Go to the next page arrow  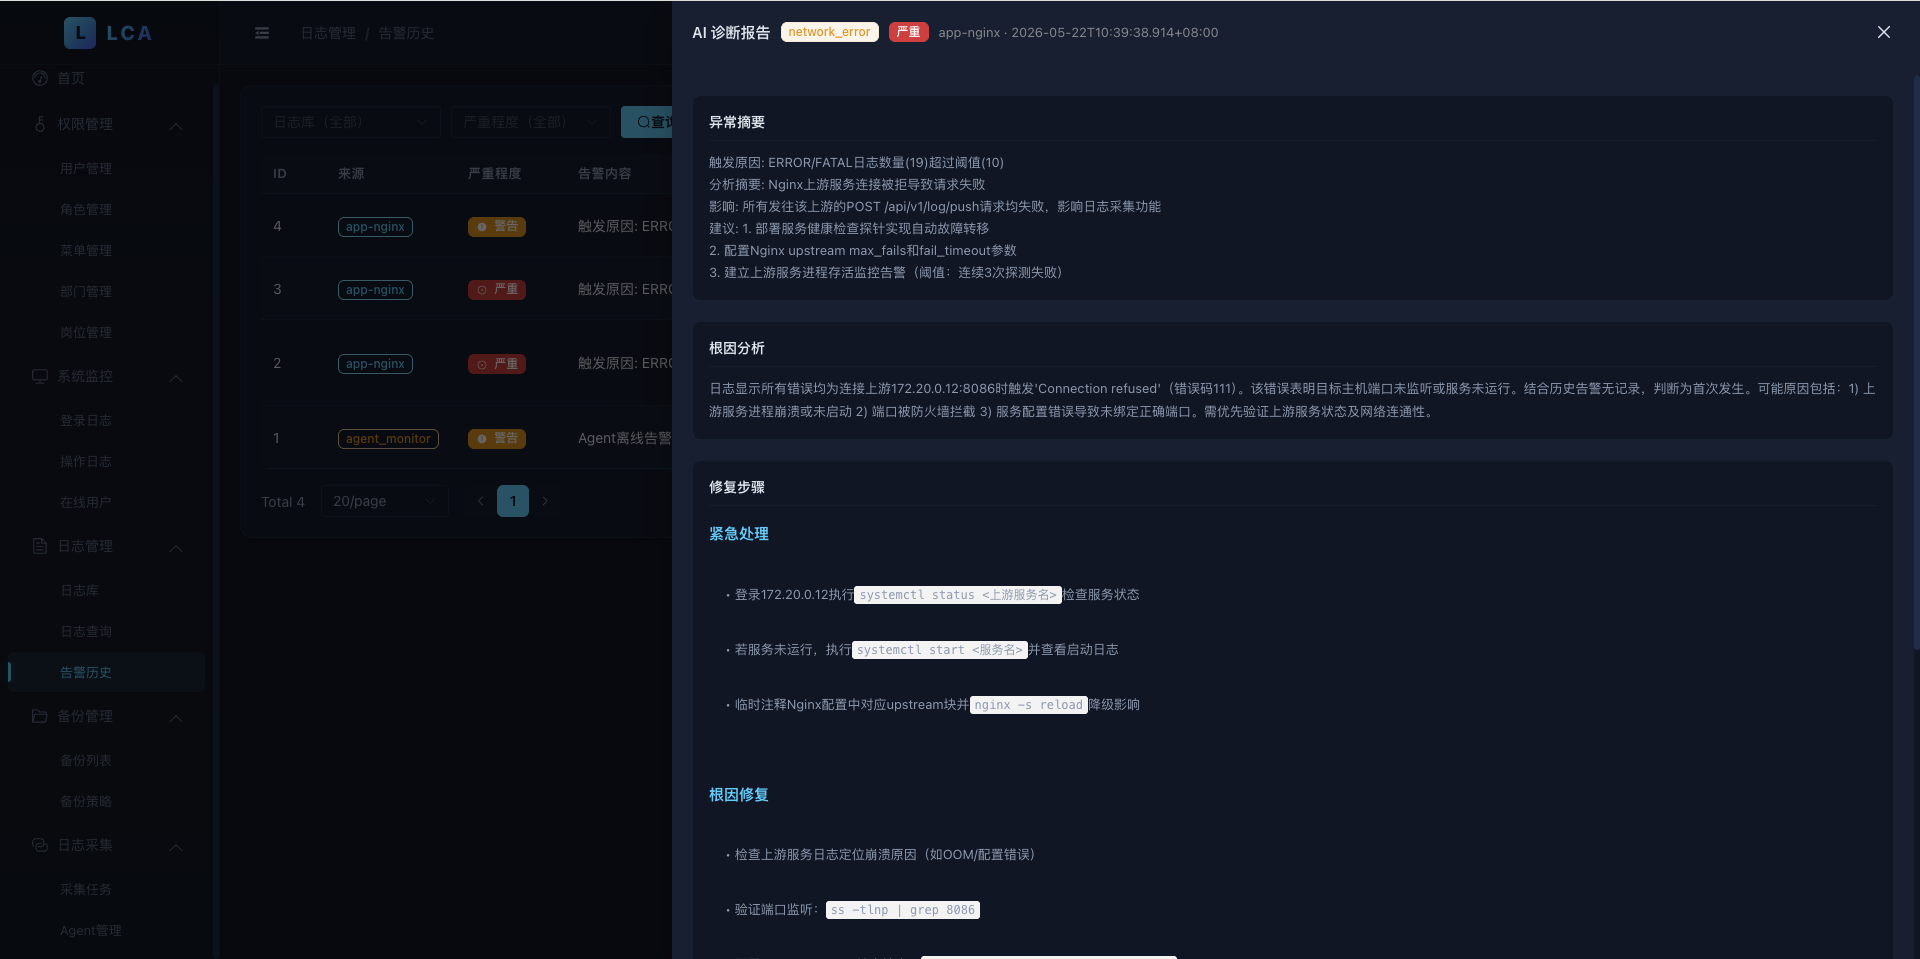click(545, 501)
